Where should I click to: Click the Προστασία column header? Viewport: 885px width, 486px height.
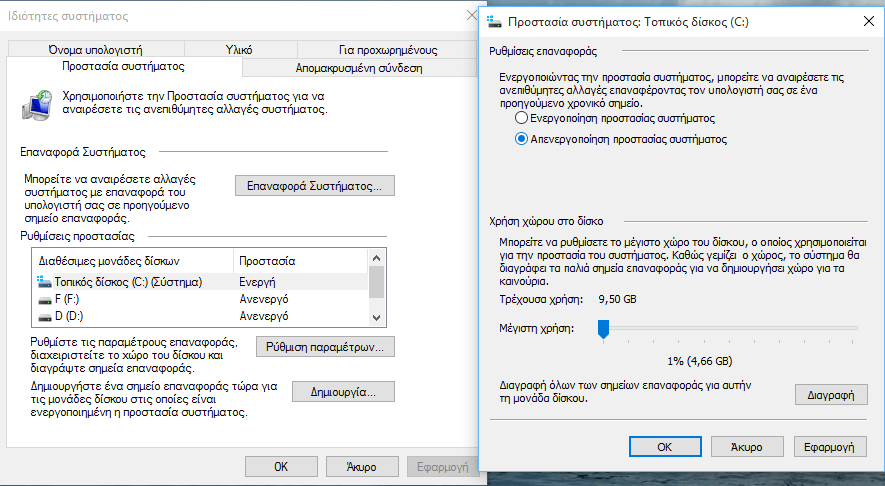[267, 259]
